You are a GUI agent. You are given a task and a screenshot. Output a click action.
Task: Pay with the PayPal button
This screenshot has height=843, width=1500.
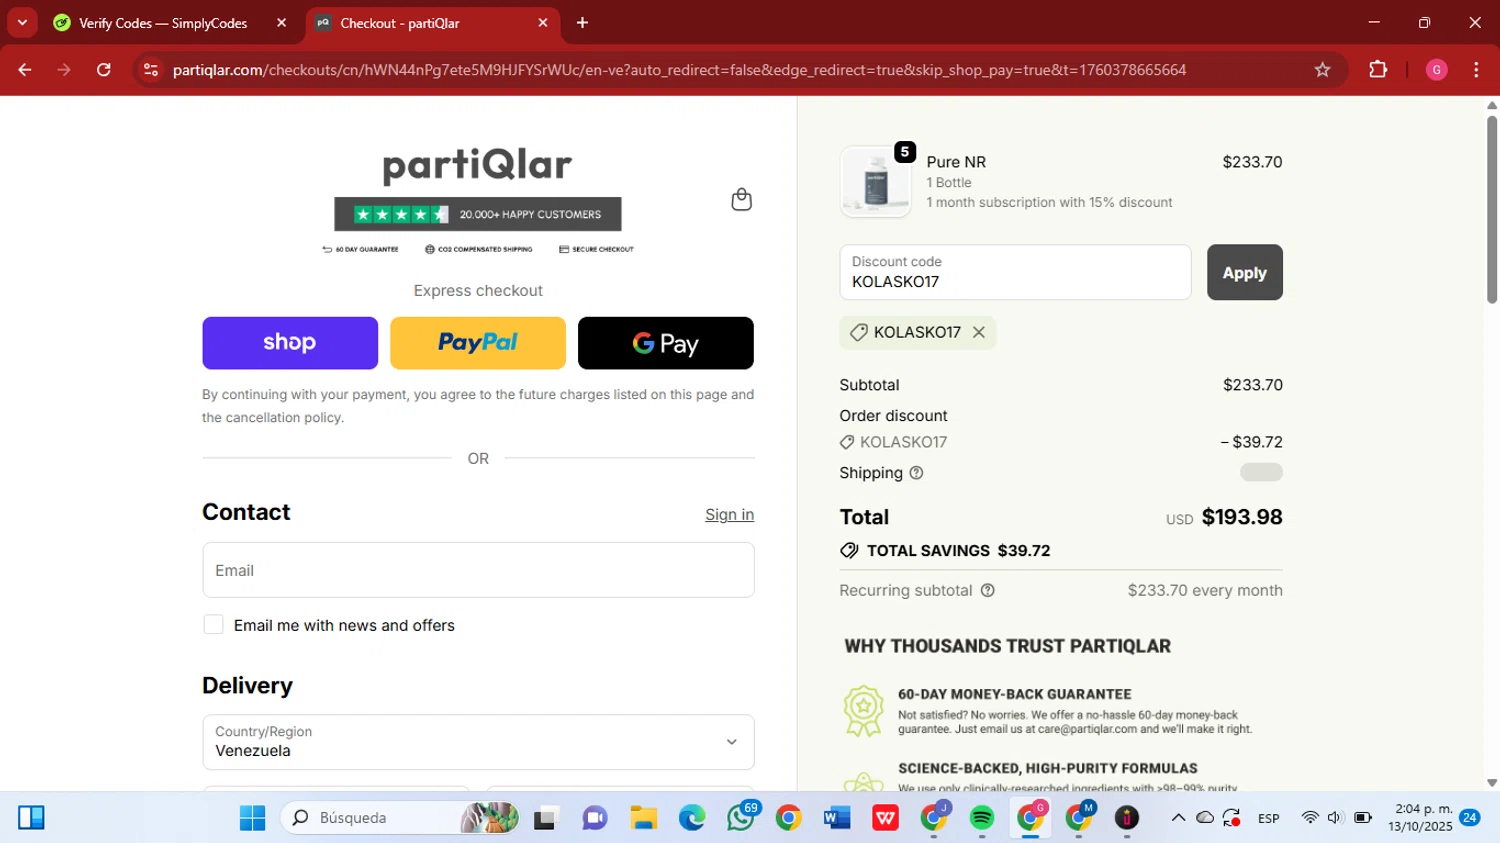(478, 343)
